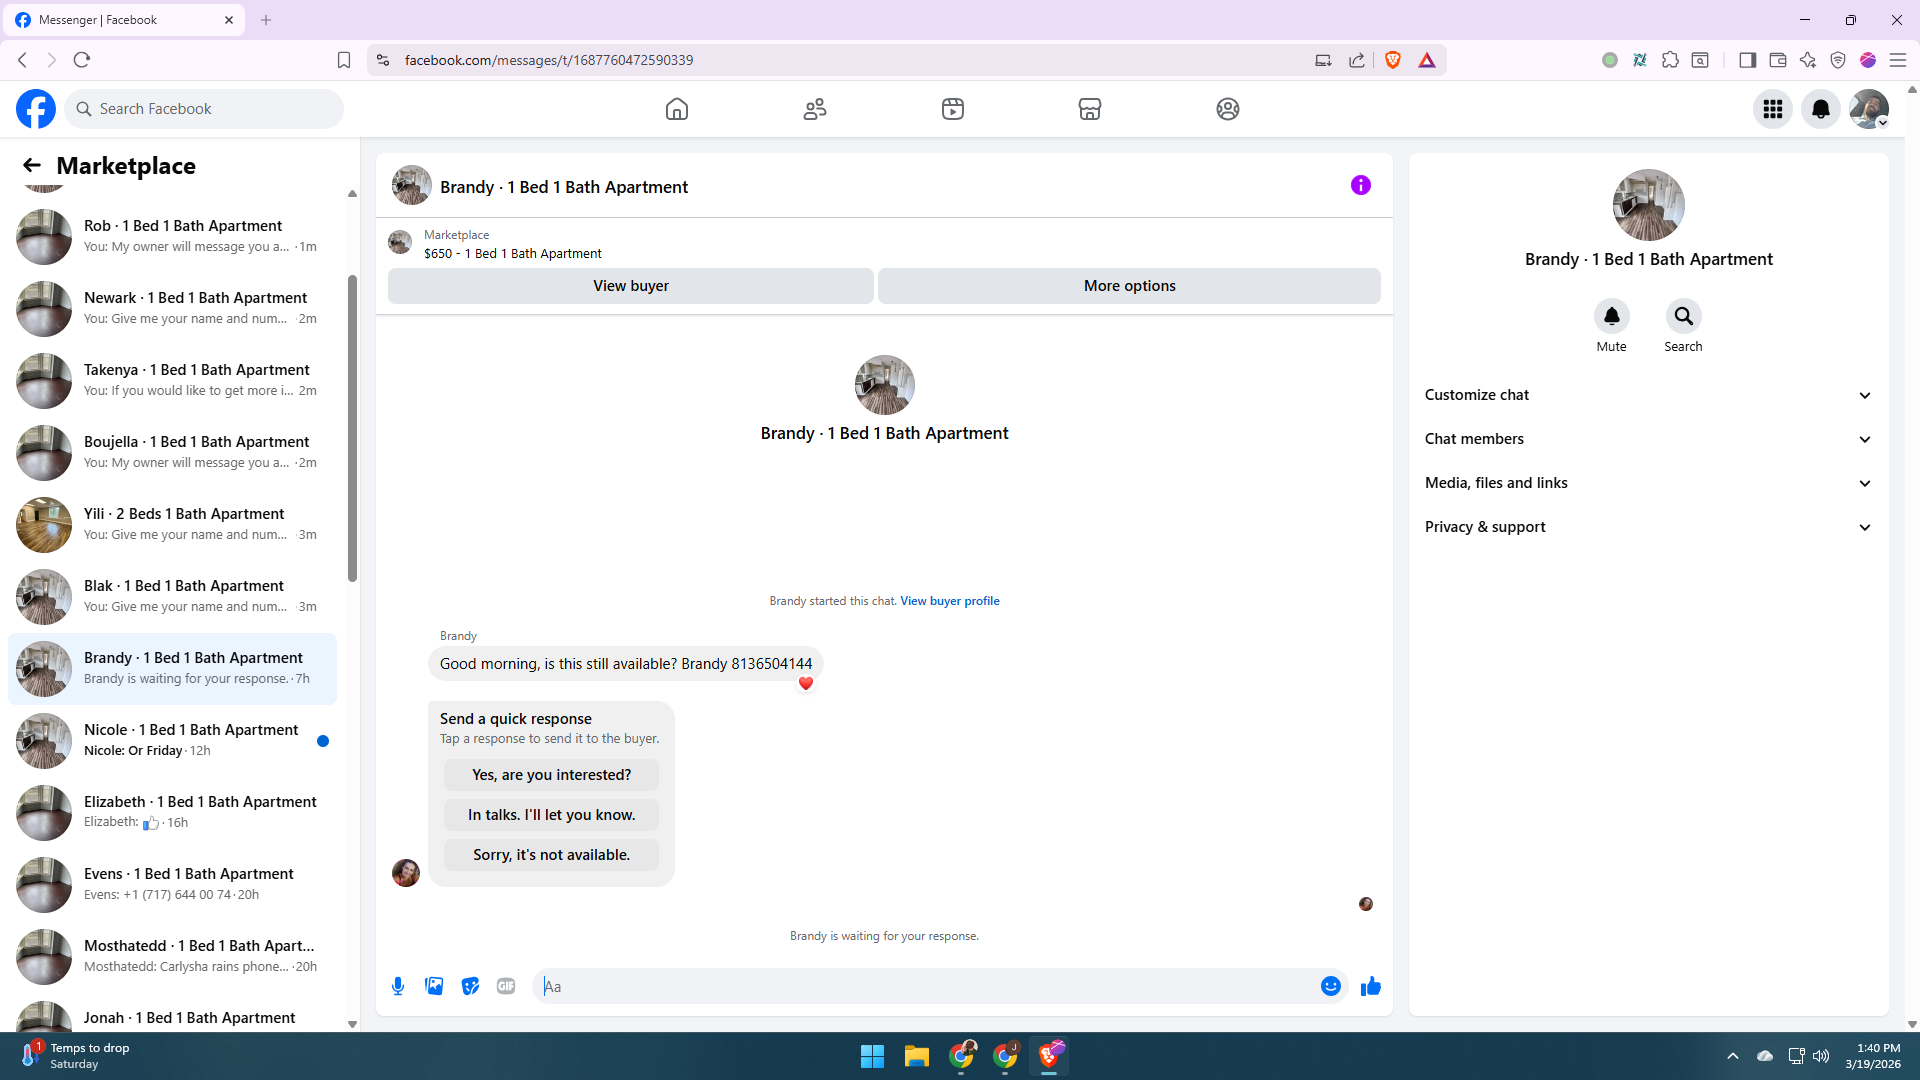Mute the Brandy conversation
The image size is (1920, 1080).
[1611, 317]
